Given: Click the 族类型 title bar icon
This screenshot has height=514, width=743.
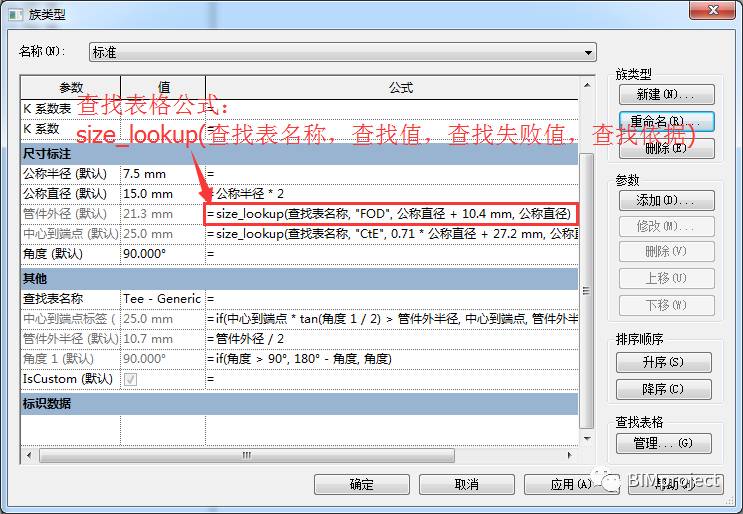Looking at the screenshot, I should point(16,15).
